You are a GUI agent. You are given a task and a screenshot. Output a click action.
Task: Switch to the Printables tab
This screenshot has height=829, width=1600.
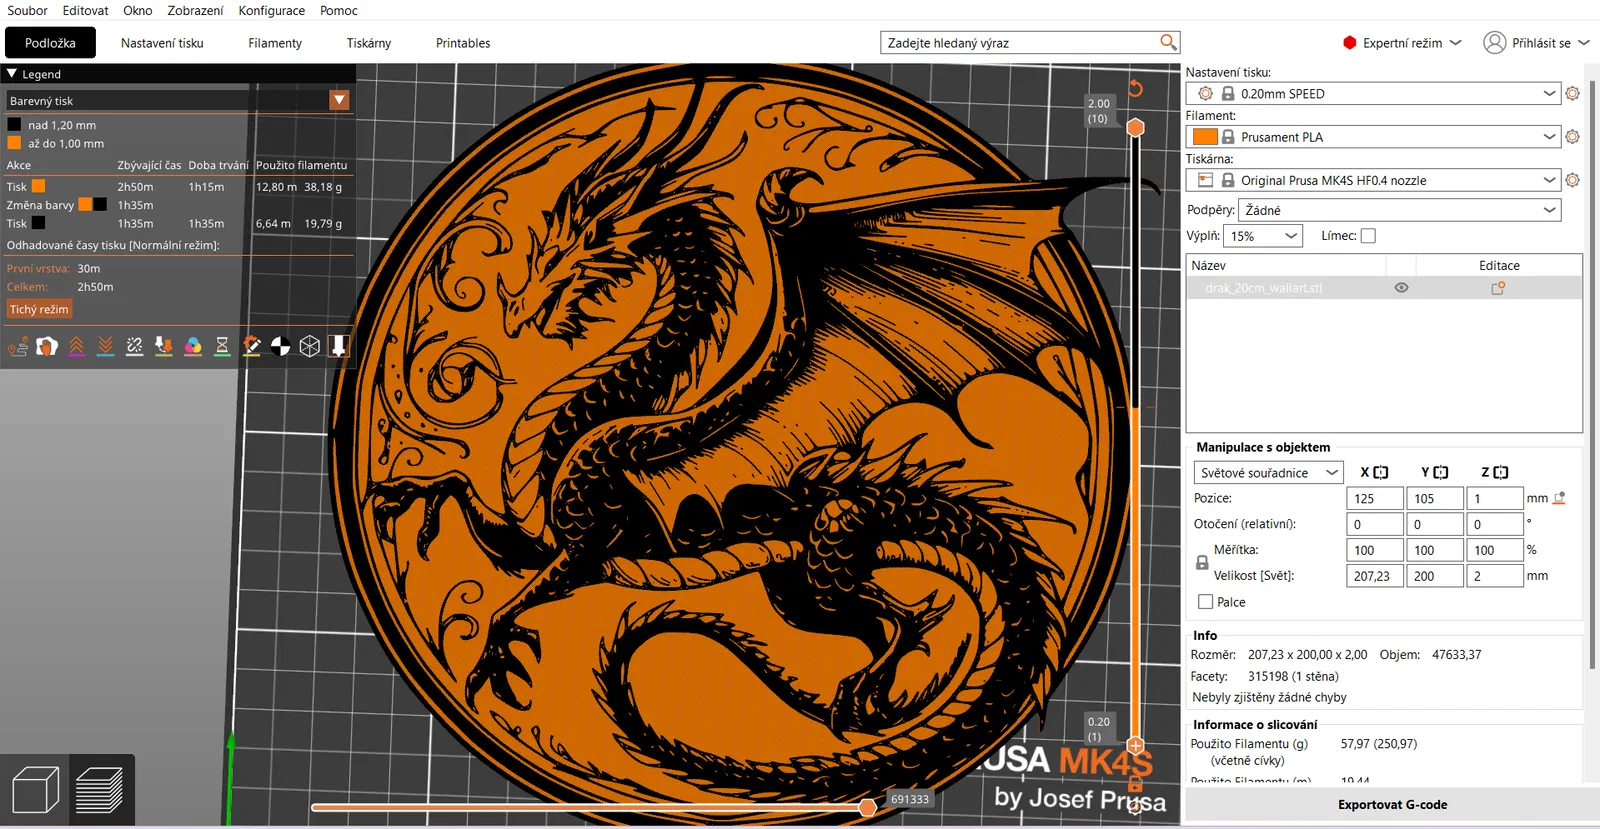[x=463, y=43]
